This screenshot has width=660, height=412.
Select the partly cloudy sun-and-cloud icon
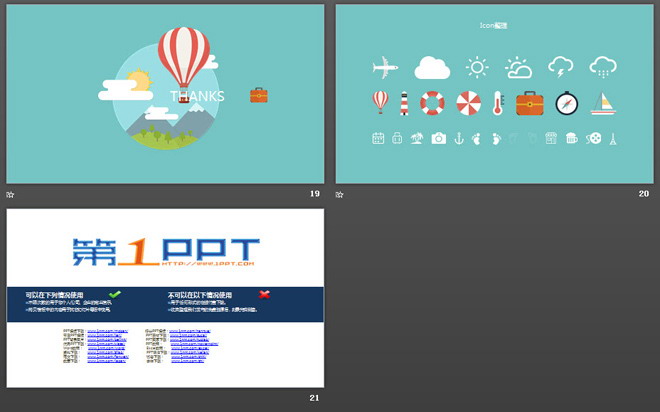click(519, 68)
